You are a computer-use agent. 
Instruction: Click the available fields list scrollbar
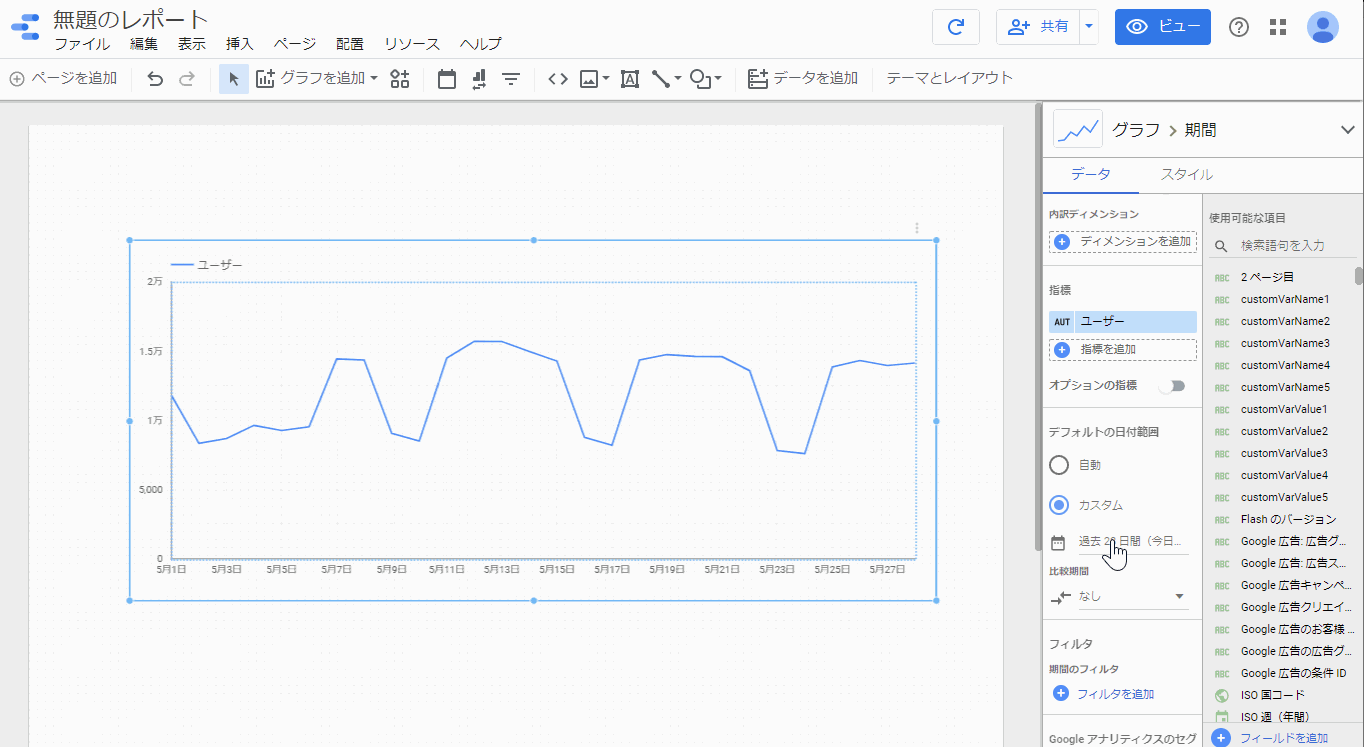click(x=1358, y=276)
